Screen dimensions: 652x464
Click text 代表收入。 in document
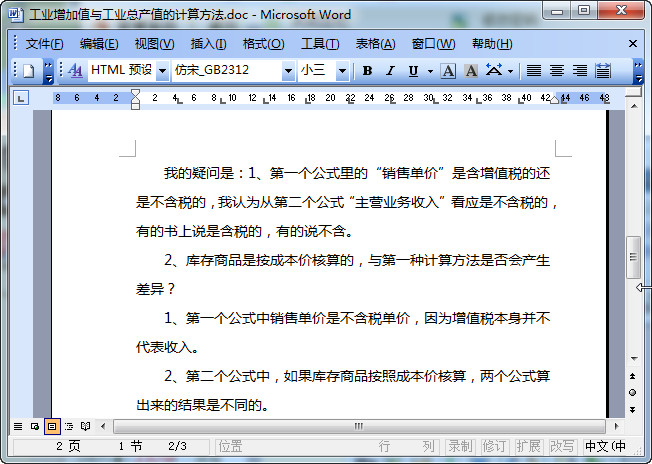click(x=168, y=347)
